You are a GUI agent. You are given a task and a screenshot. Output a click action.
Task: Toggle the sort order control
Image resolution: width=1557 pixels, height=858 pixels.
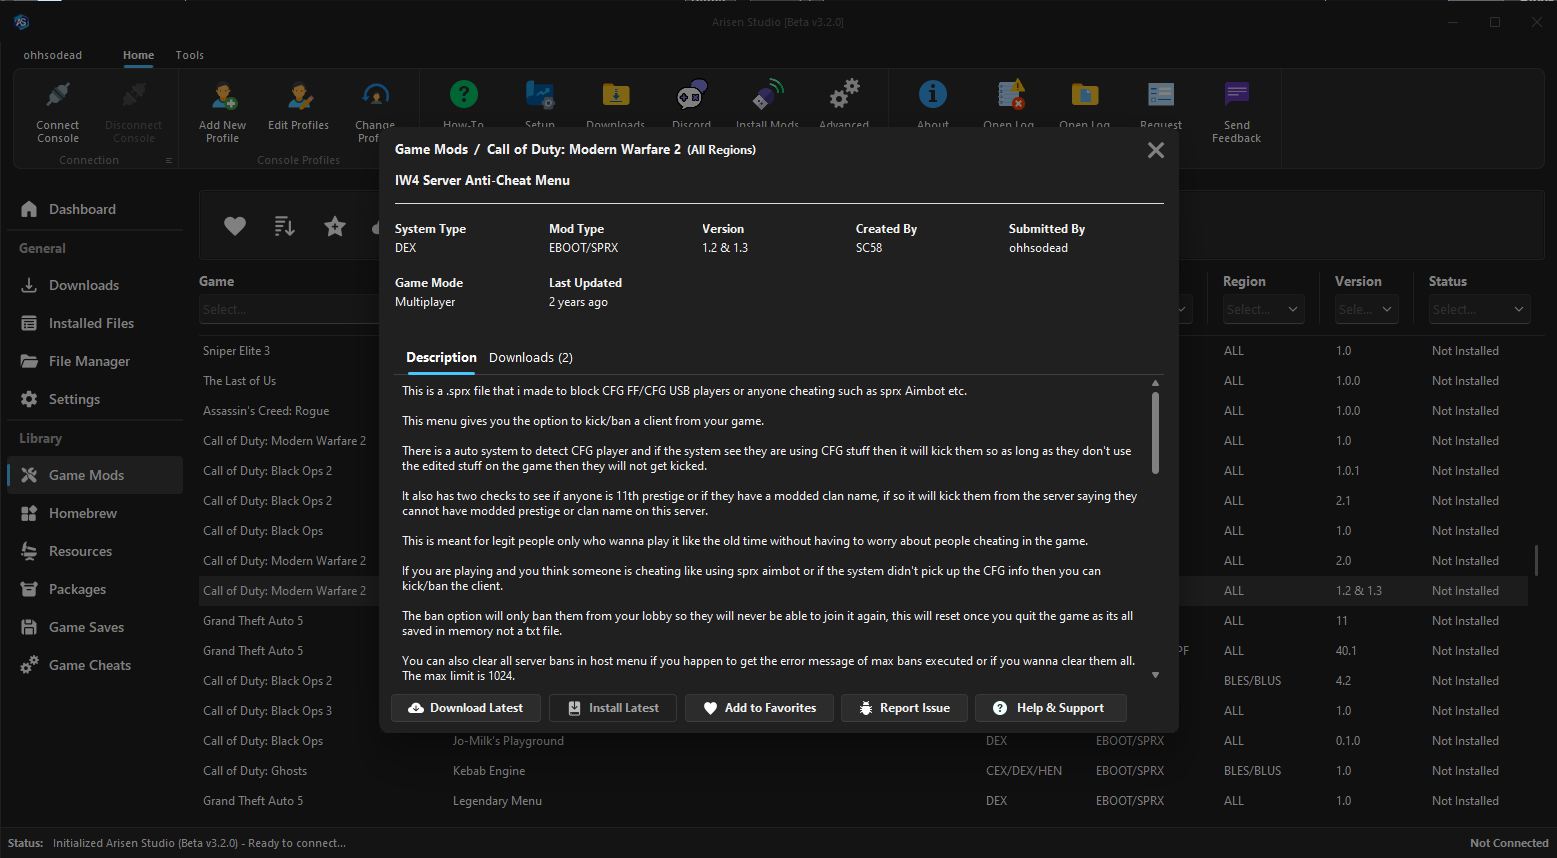pyautogui.click(x=284, y=226)
